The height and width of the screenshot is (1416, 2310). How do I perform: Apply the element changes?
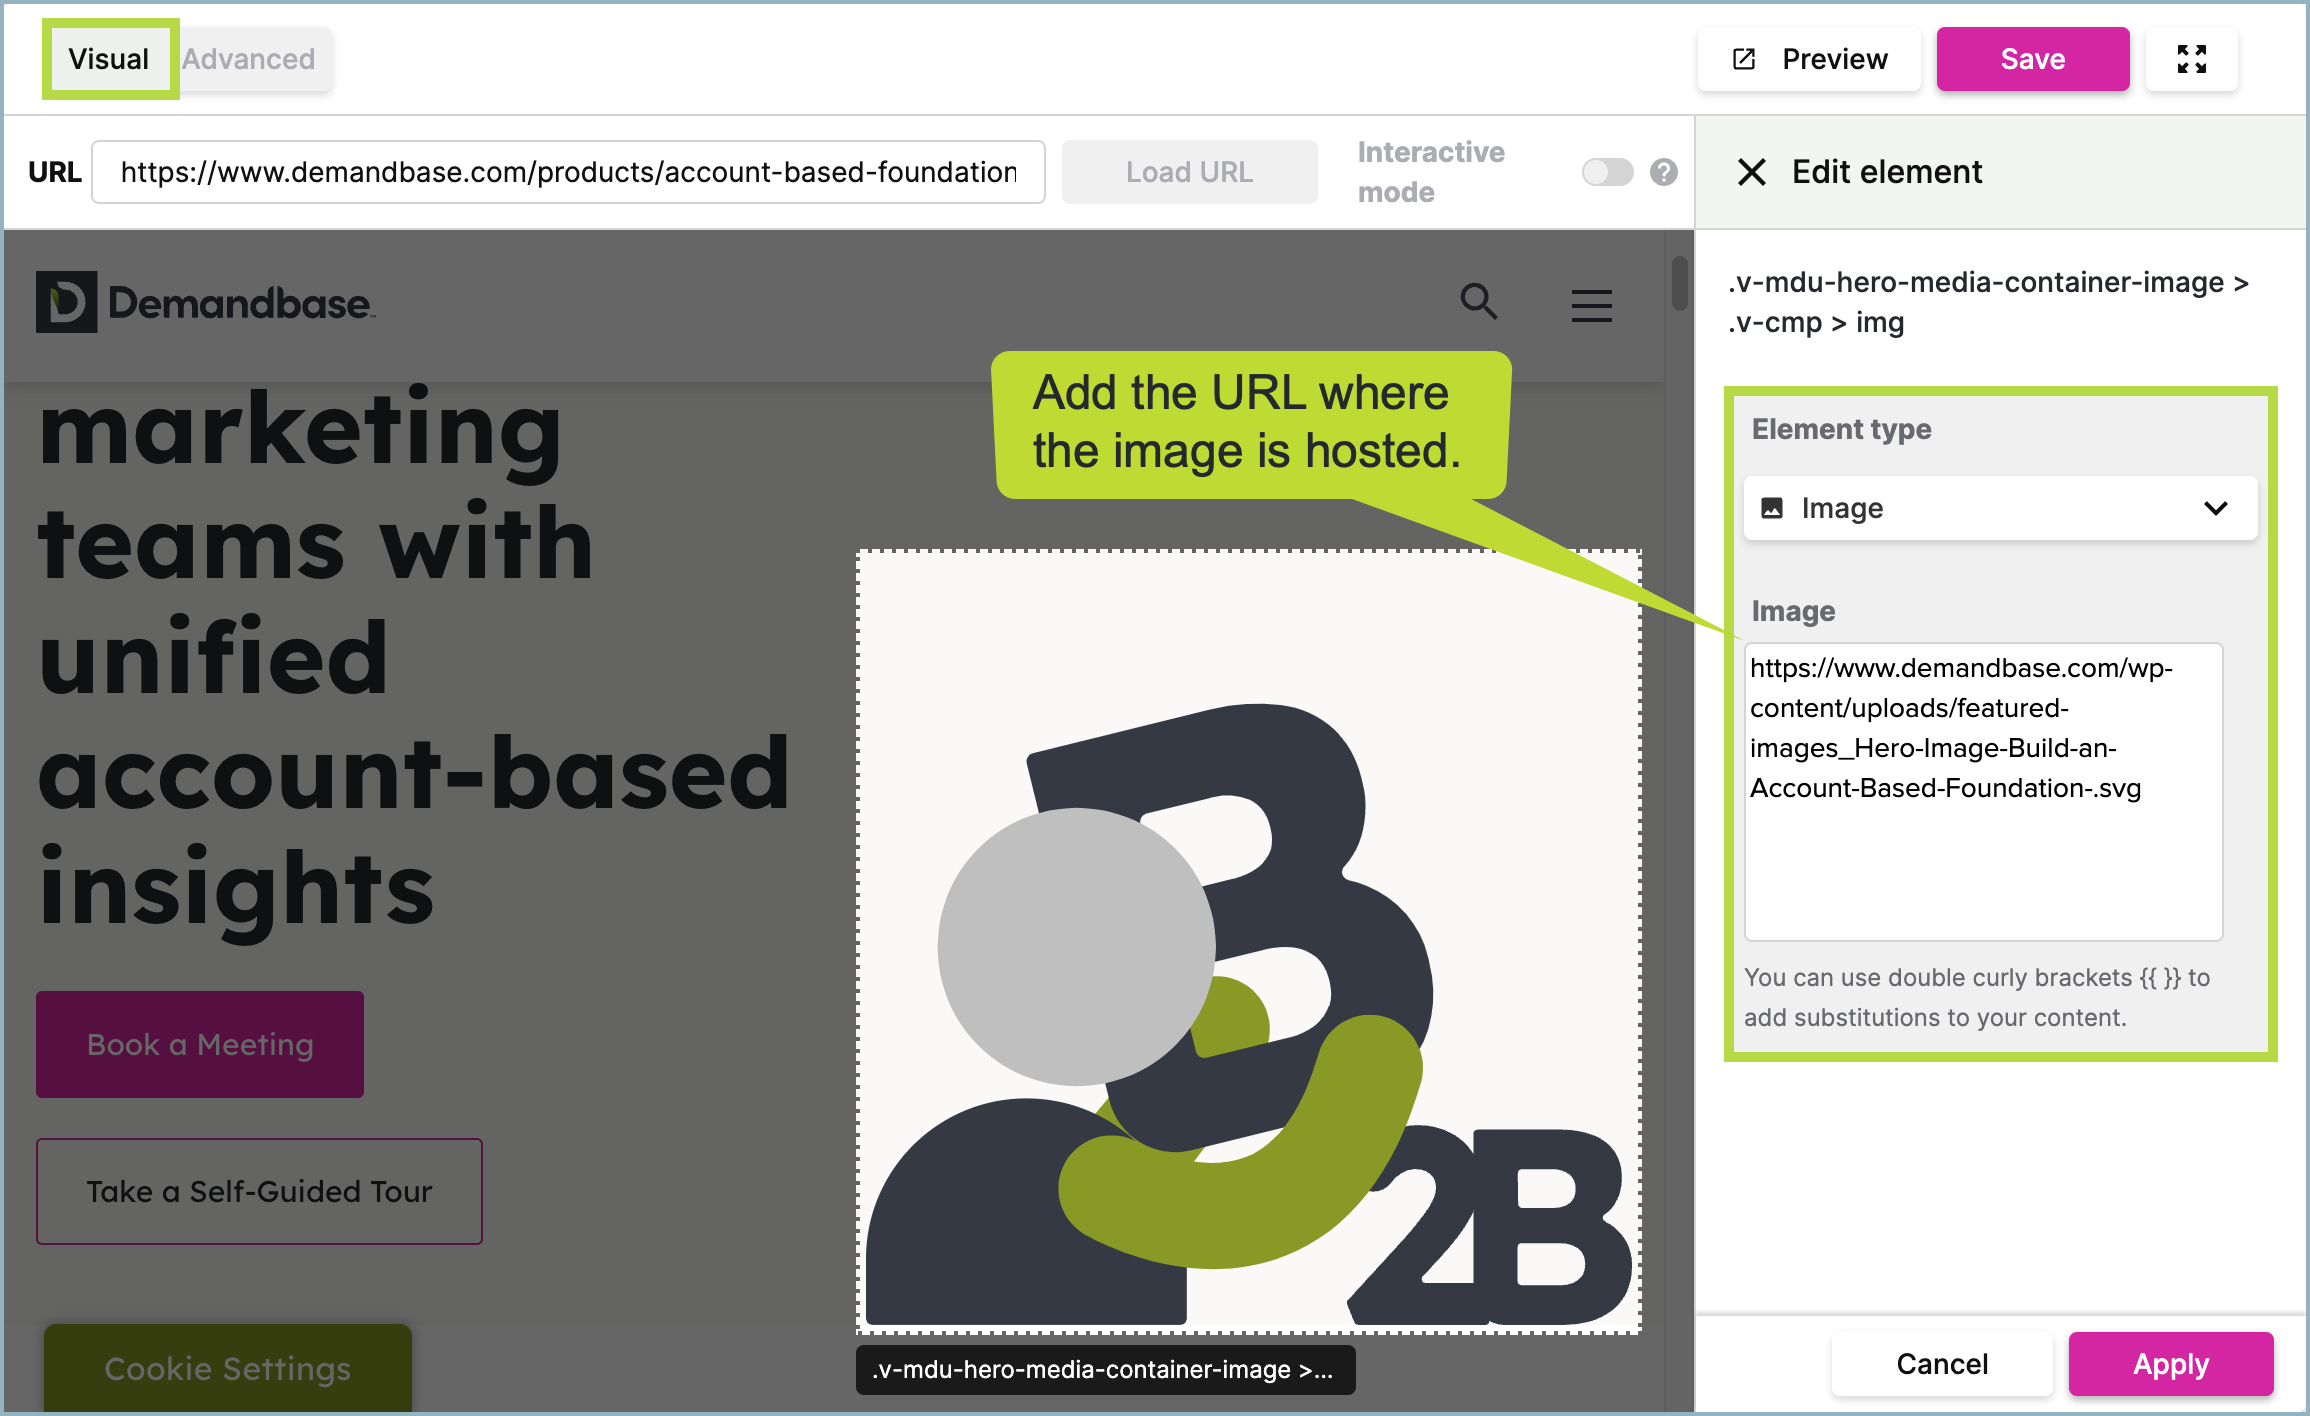pyautogui.click(x=2171, y=1364)
